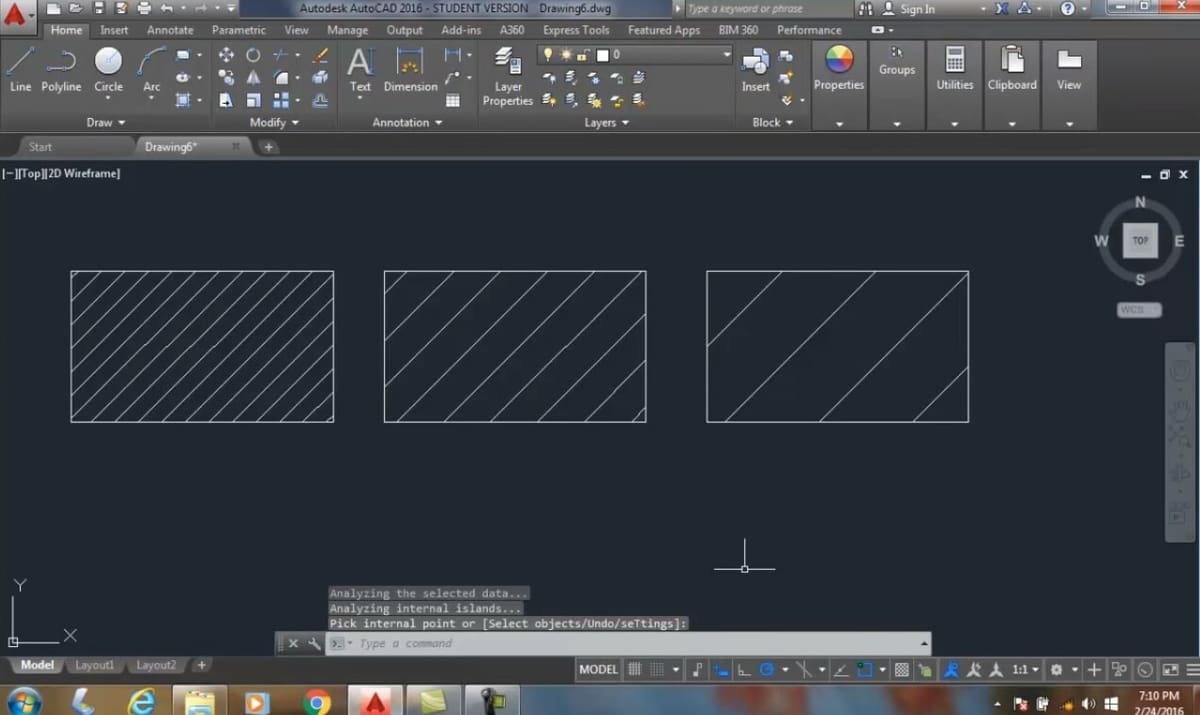Toggle grid display in status bar
1200x715 pixels.
pos(634,669)
